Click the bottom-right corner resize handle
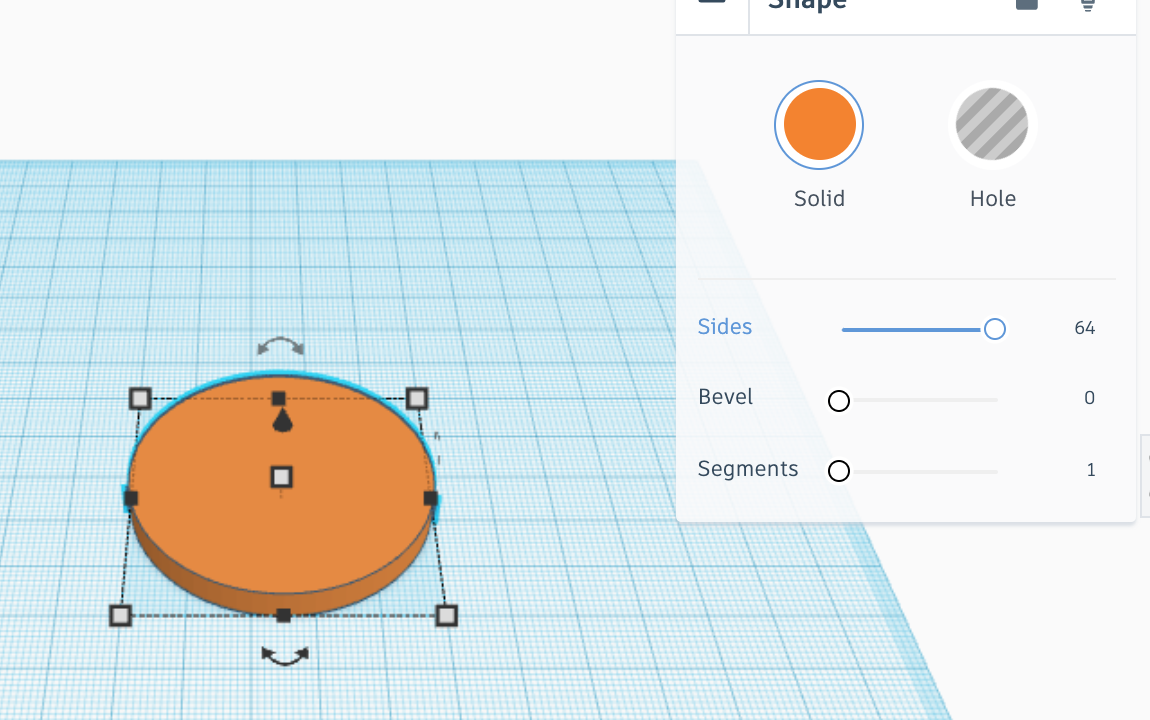The height and width of the screenshot is (720, 1150). point(446,615)
